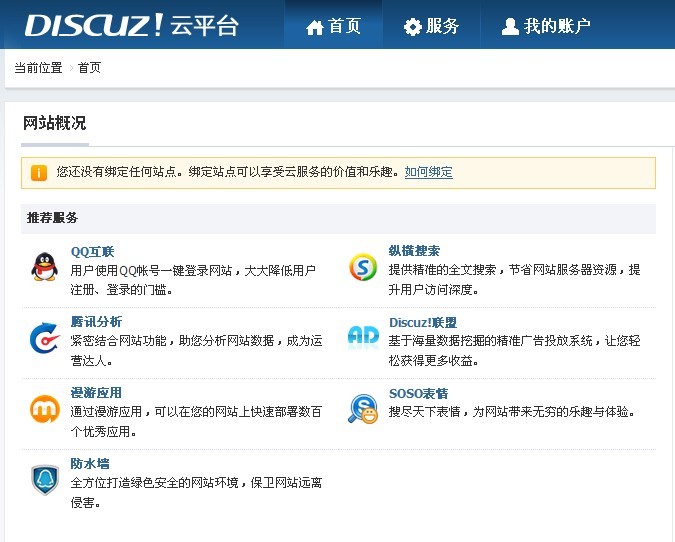The image size is (675, 542).
Task: Open the 服务 navigation tab
Action: [431, 26]
